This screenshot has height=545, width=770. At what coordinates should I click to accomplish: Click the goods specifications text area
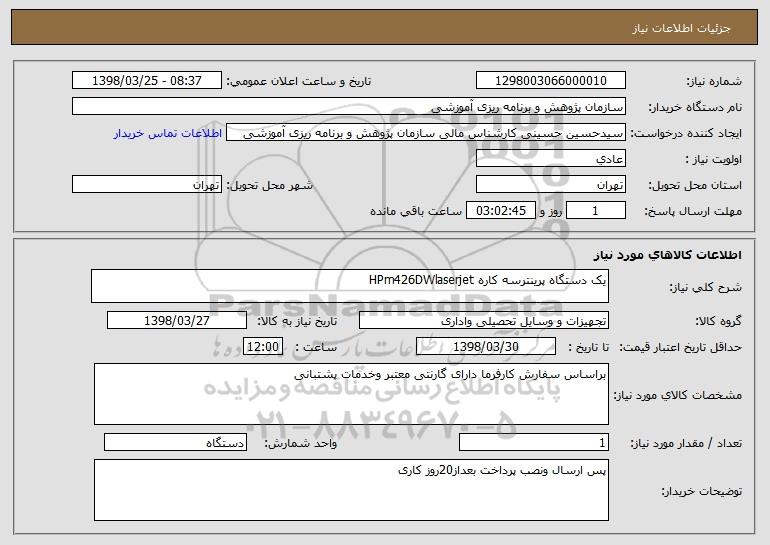(x=351, y=394)
